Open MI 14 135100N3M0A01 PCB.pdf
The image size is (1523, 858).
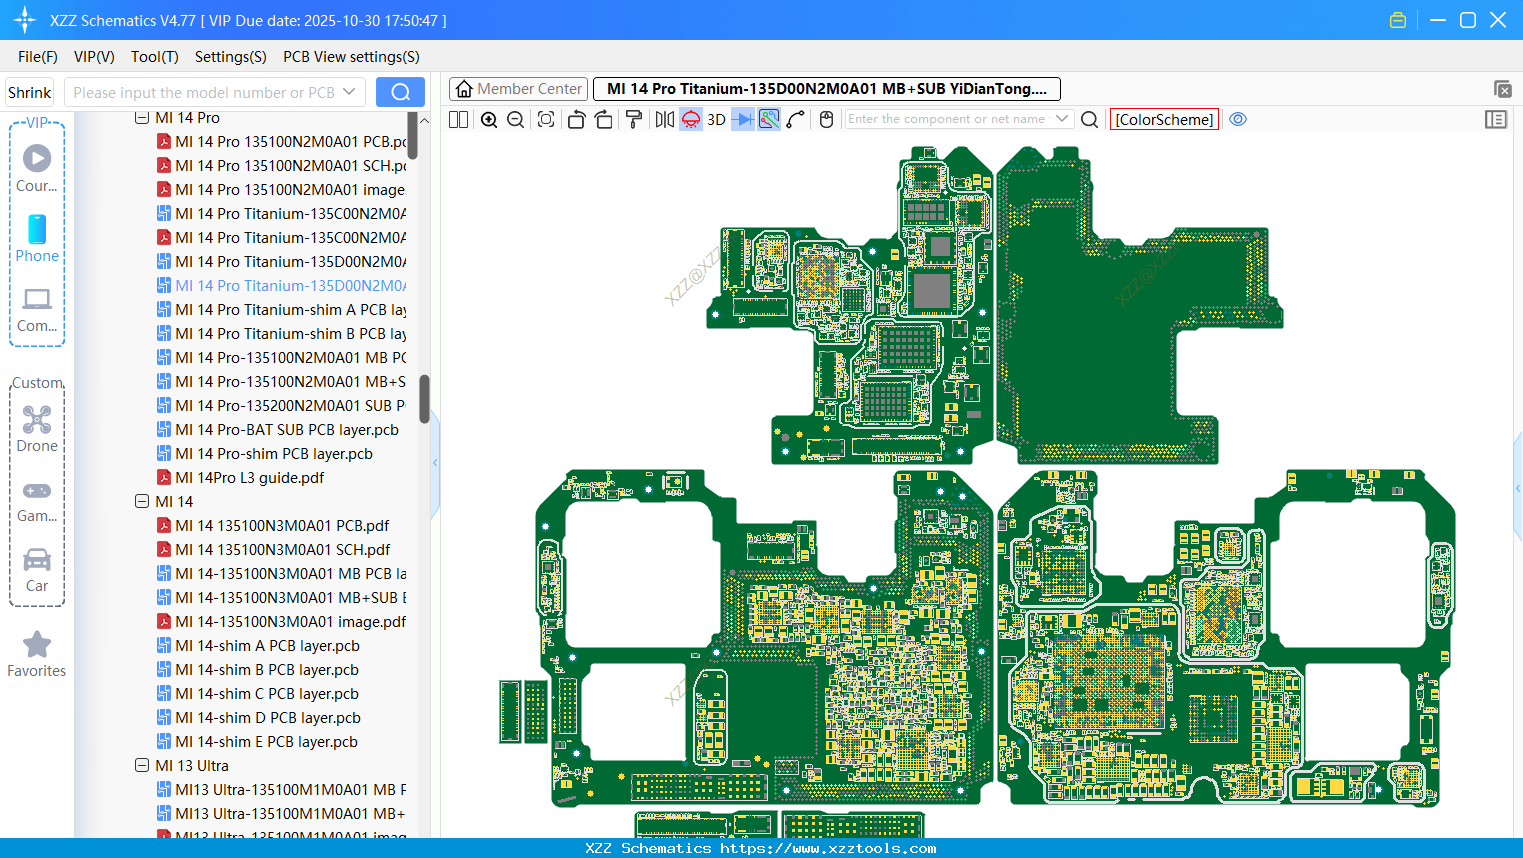pos(273,526)
